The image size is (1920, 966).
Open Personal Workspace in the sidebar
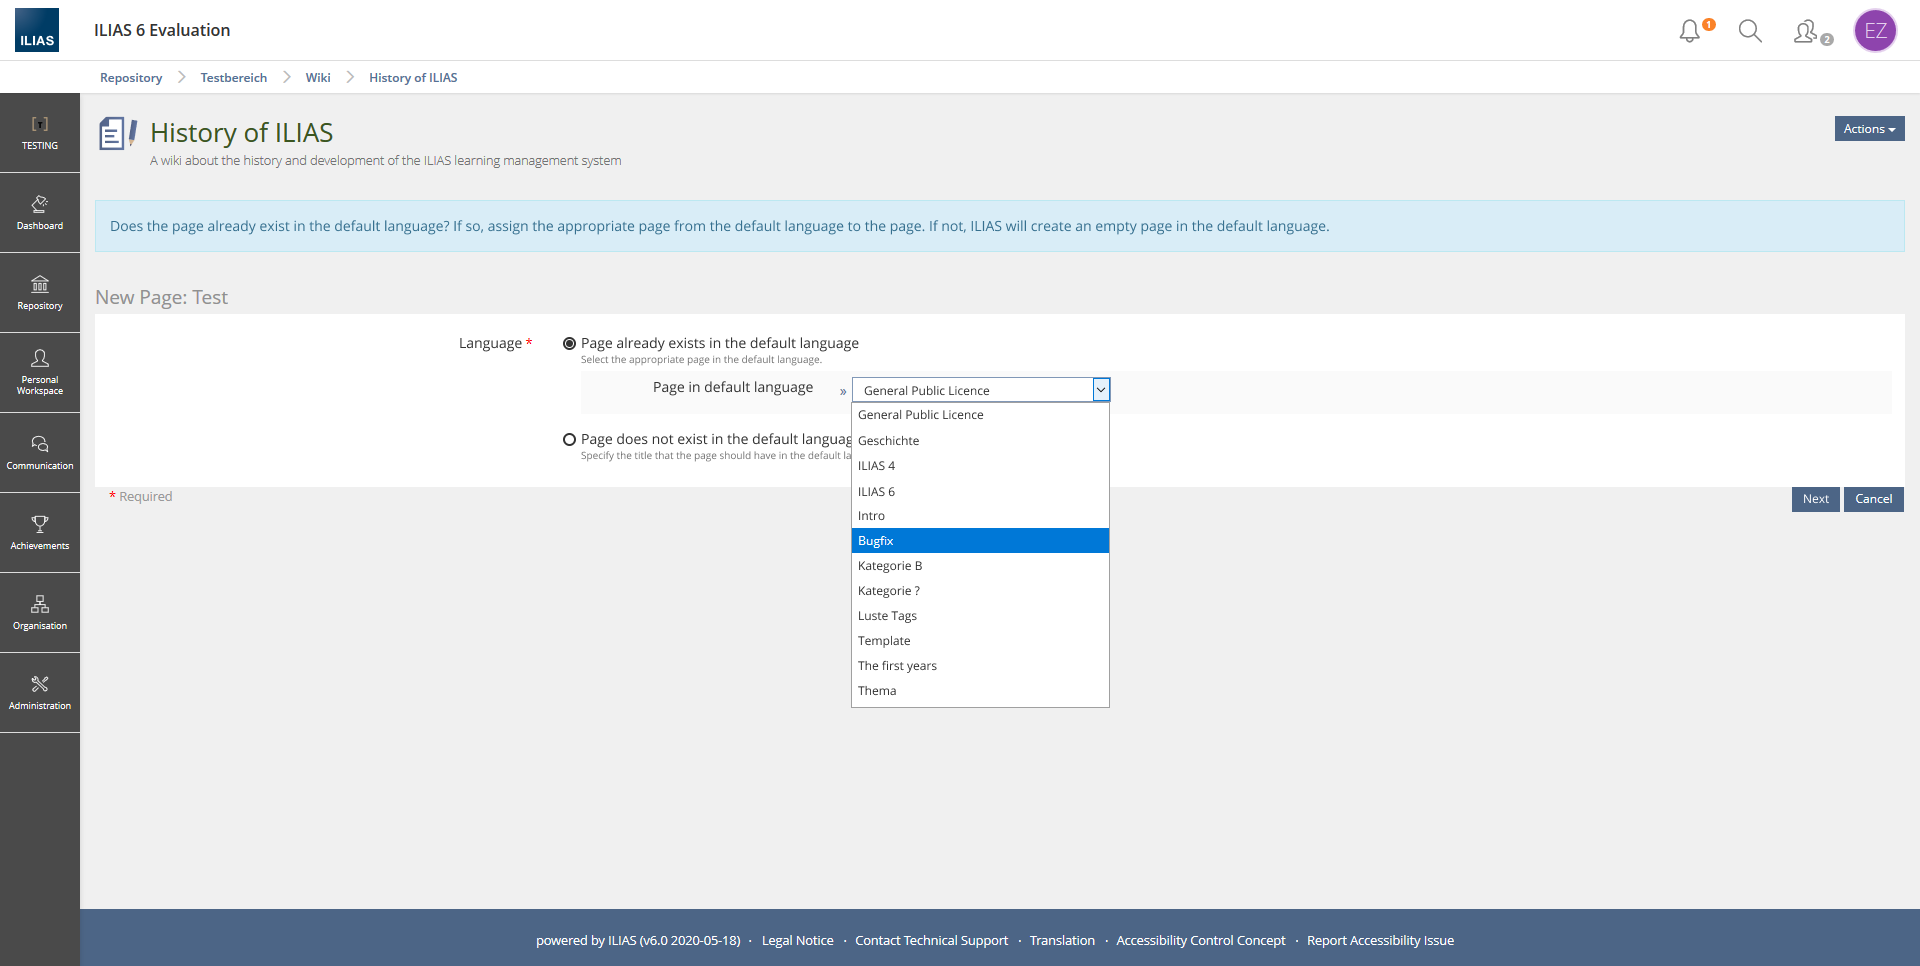coord(40,372)
